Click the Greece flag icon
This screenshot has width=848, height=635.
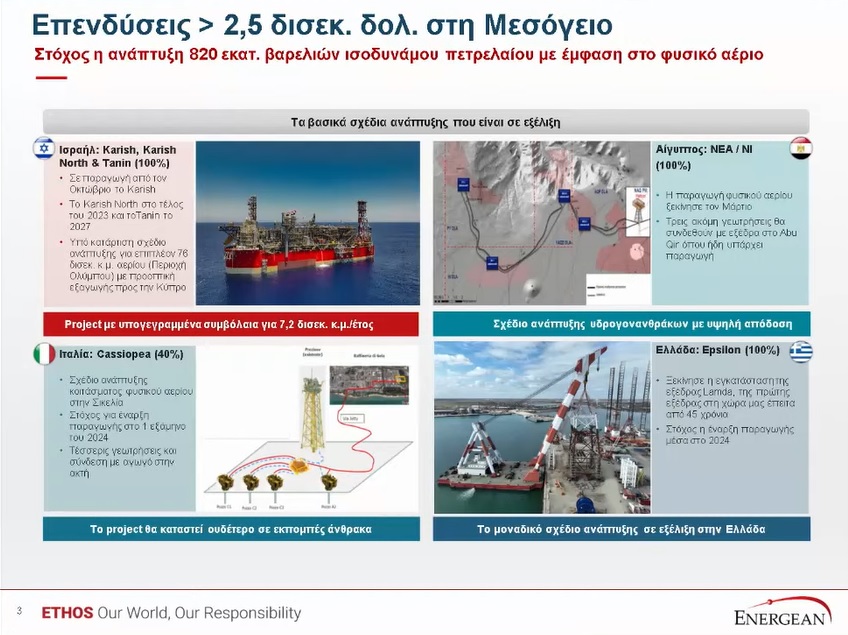point(801,352)
